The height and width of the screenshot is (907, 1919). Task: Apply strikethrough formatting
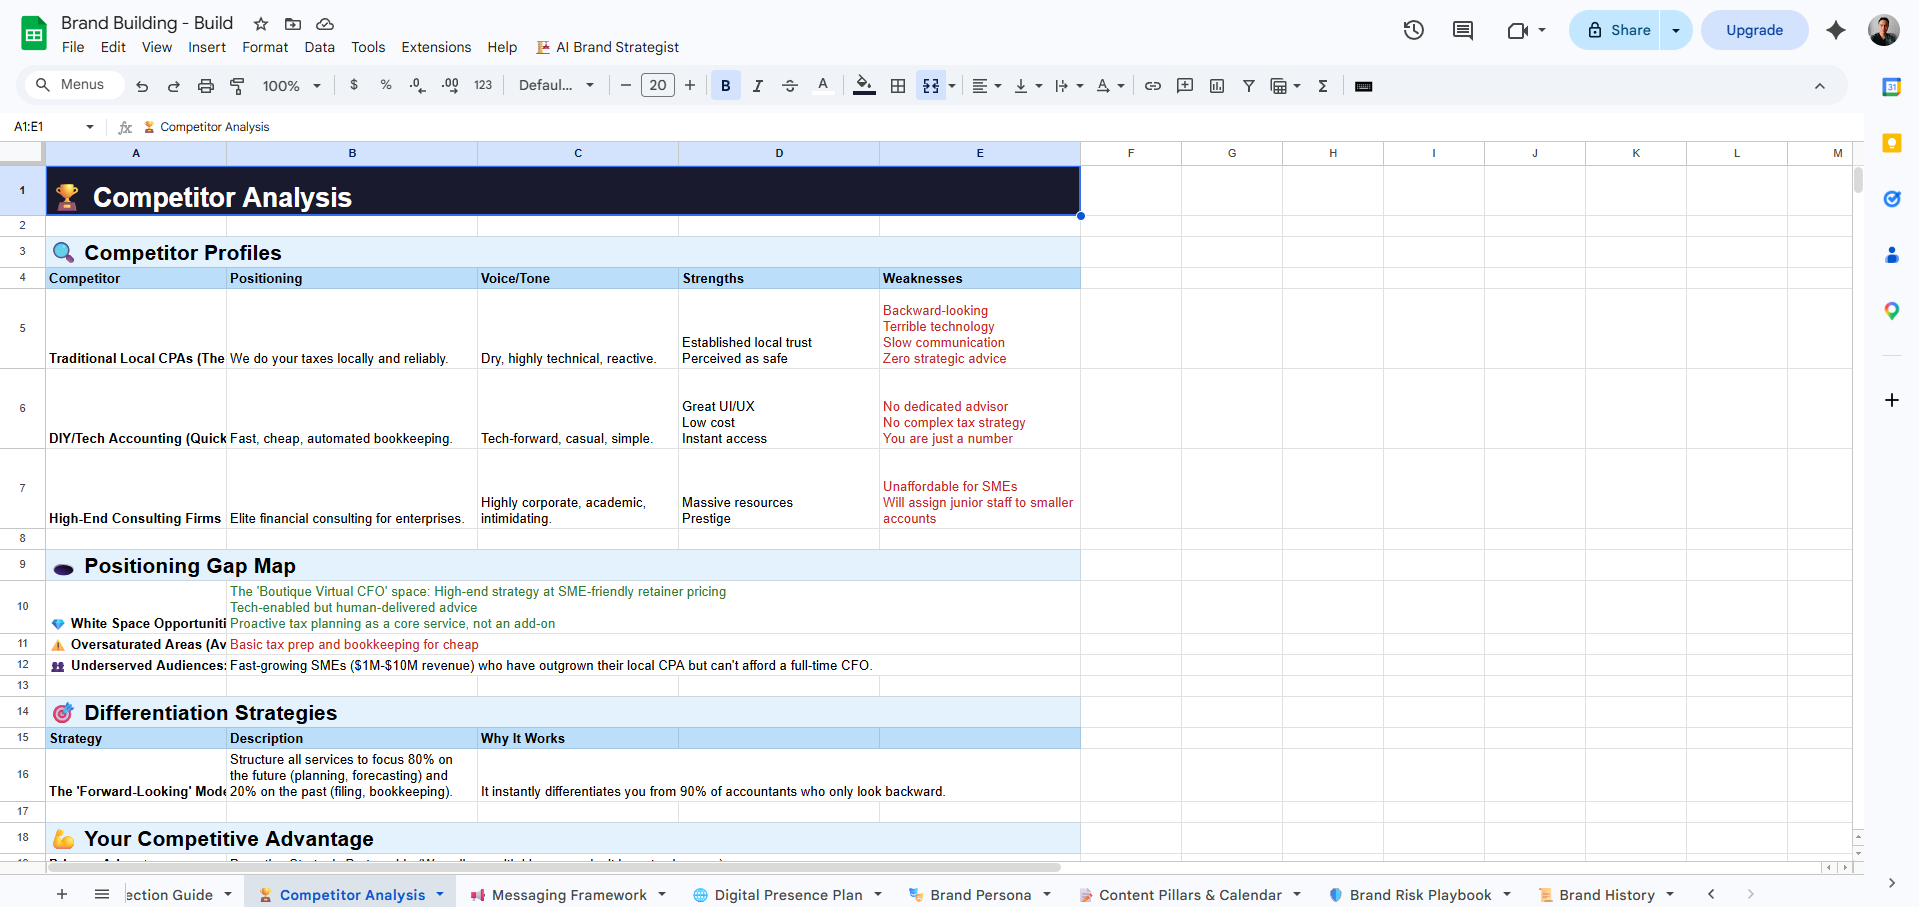tap(790, 86)
